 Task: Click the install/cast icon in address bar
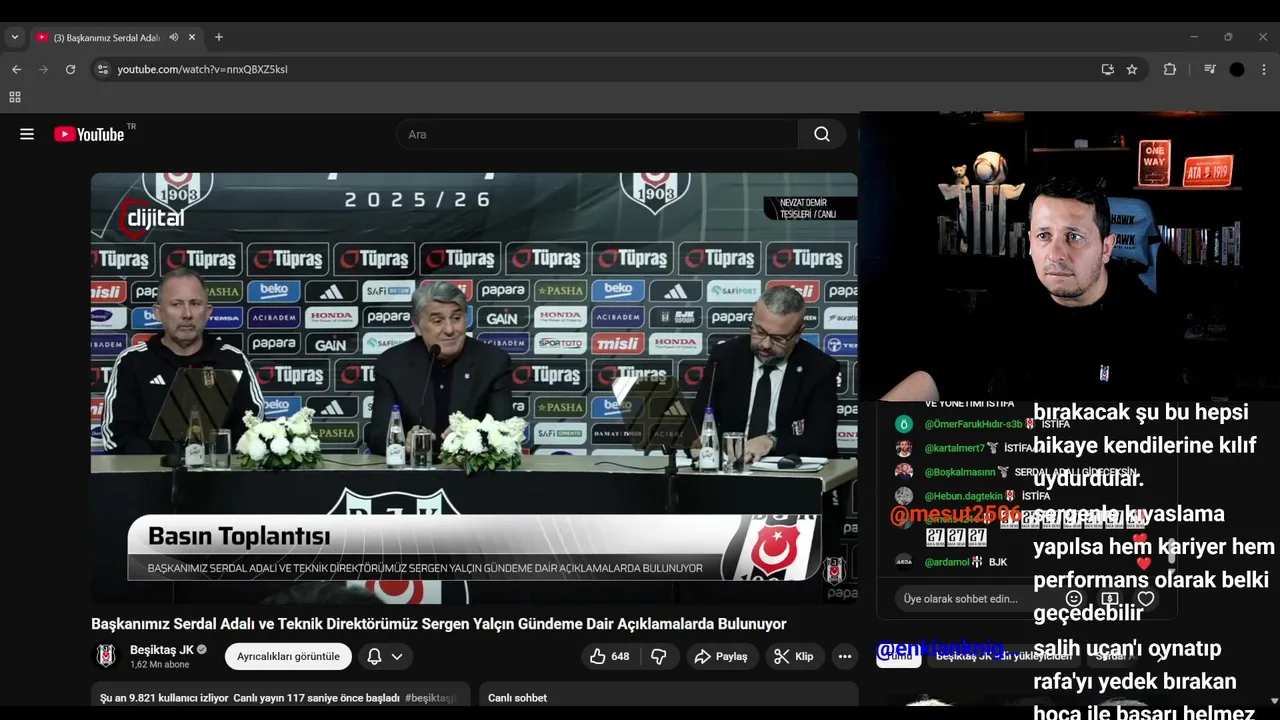pos(1107,69)
